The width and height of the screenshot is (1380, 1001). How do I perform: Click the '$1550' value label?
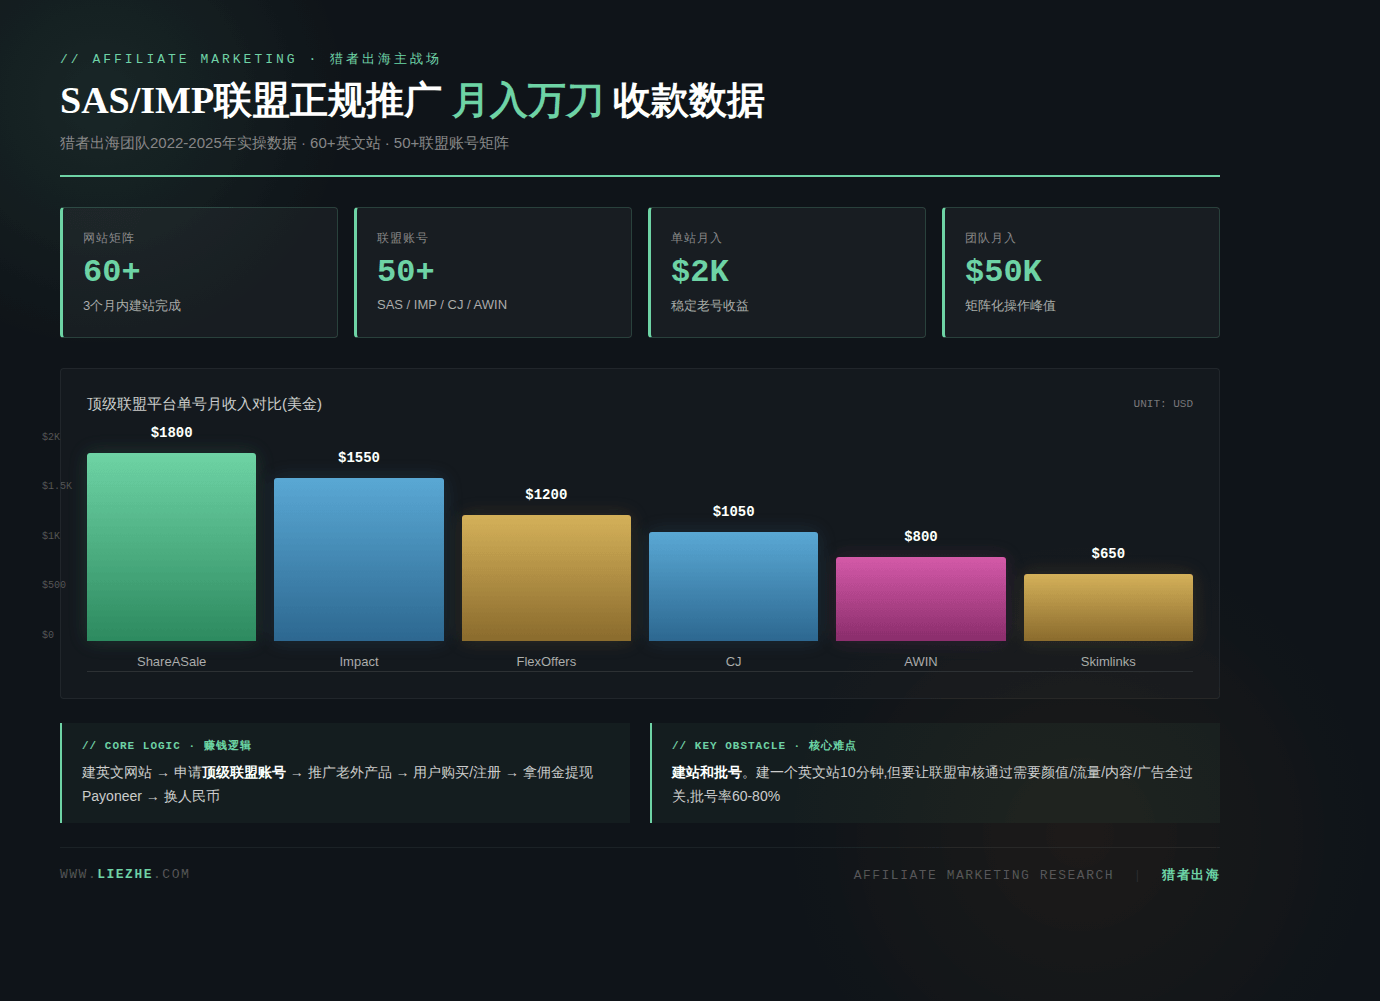point(359,457)
